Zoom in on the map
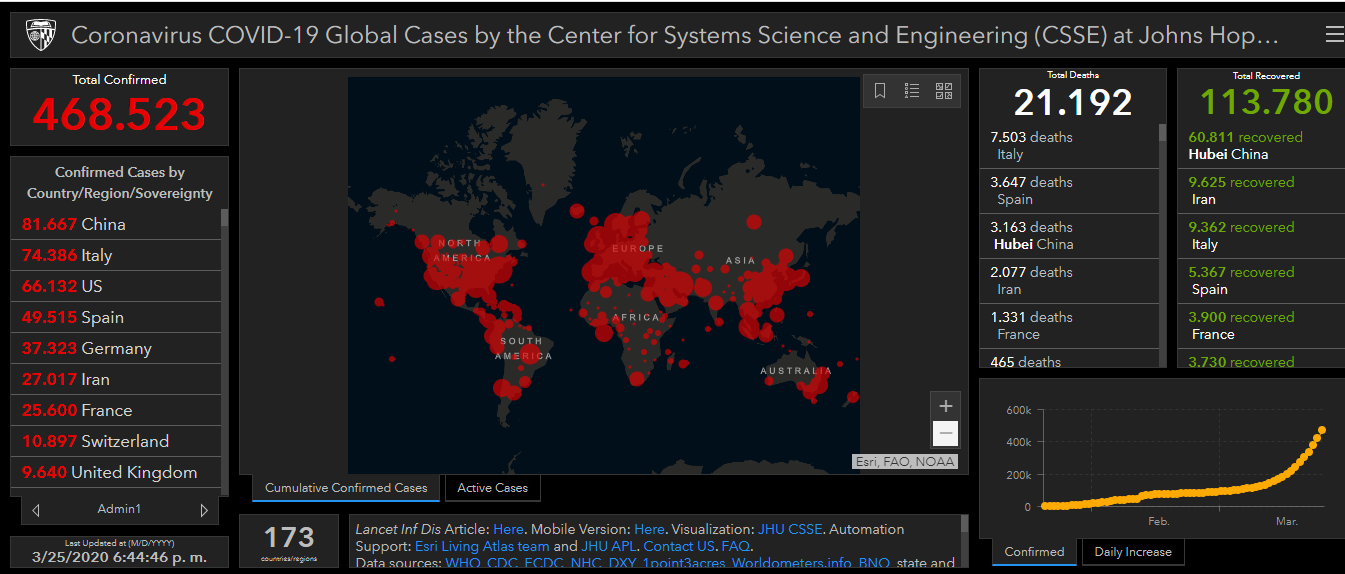Viewport: 1345px width, 574px height. [x=945, y=406]
